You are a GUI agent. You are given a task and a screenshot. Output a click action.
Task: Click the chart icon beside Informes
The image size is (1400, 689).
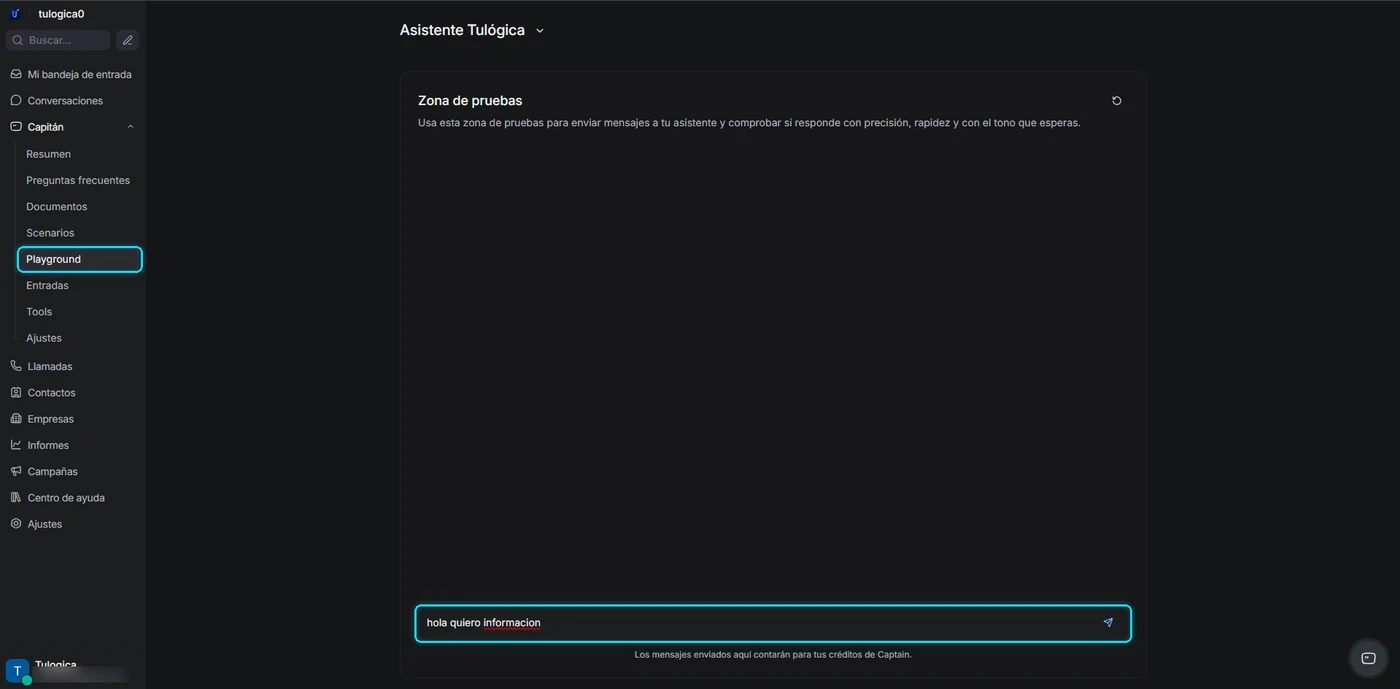point(16,445)
